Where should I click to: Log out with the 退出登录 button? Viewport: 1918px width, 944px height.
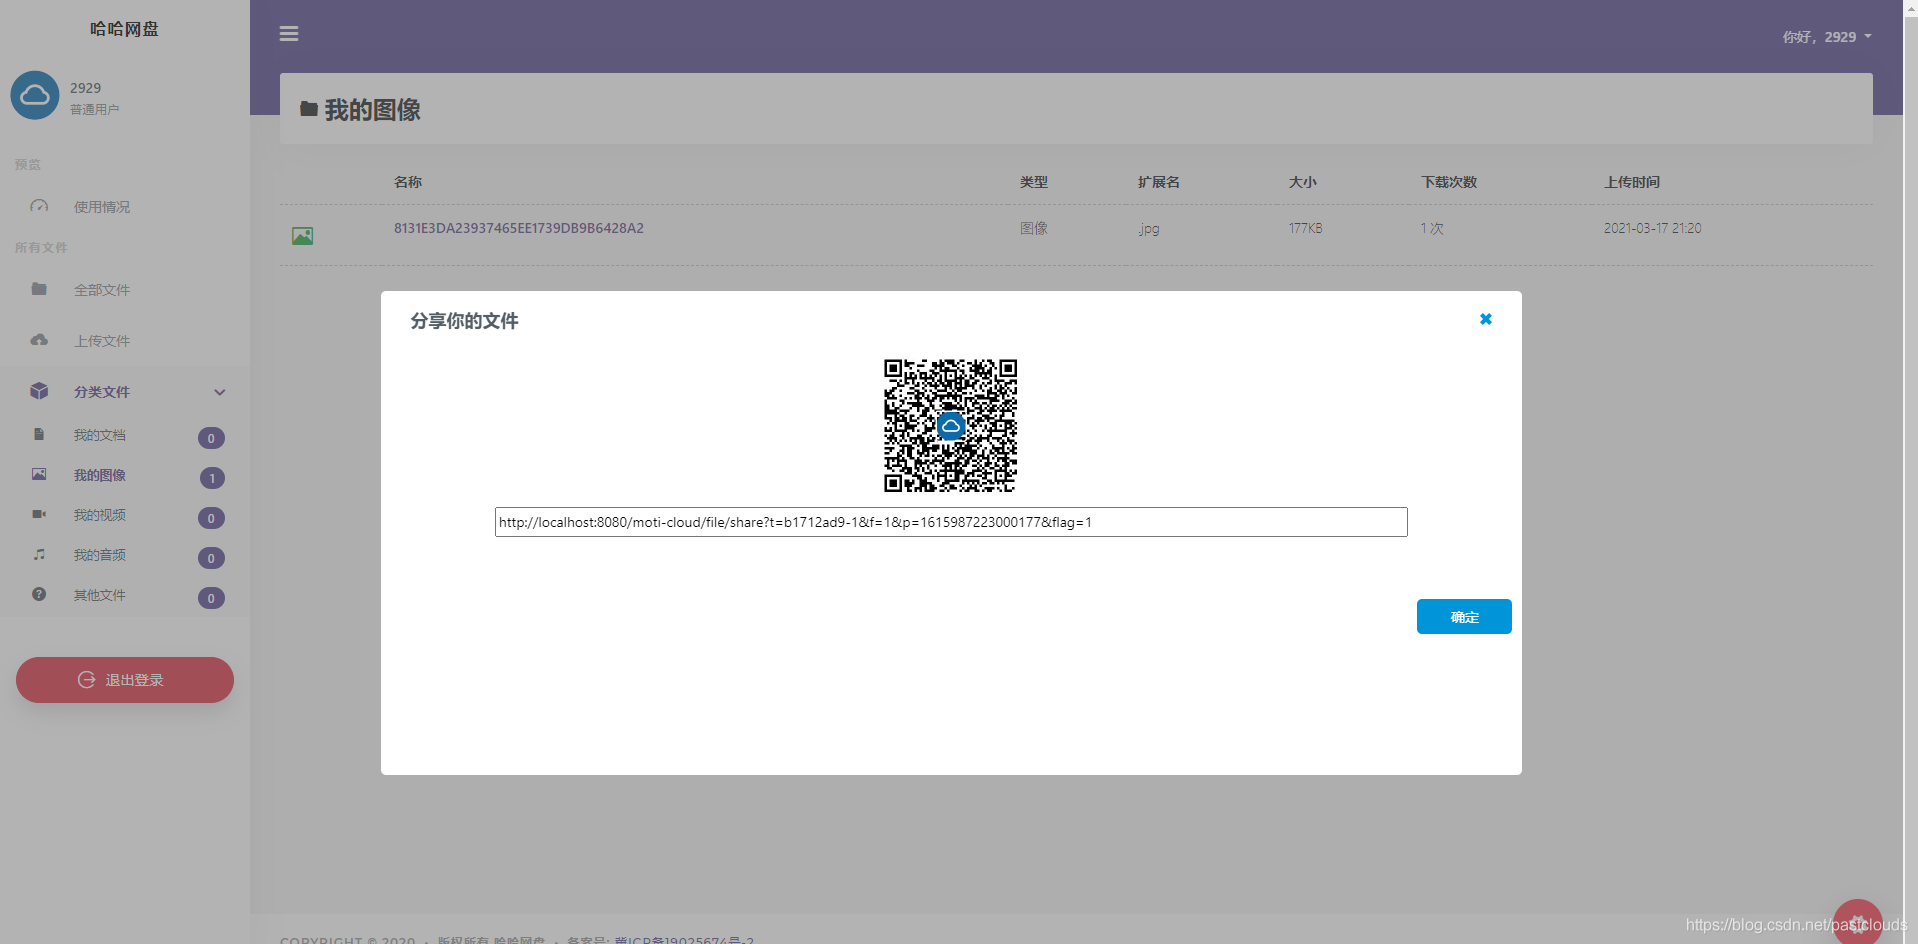125,680
